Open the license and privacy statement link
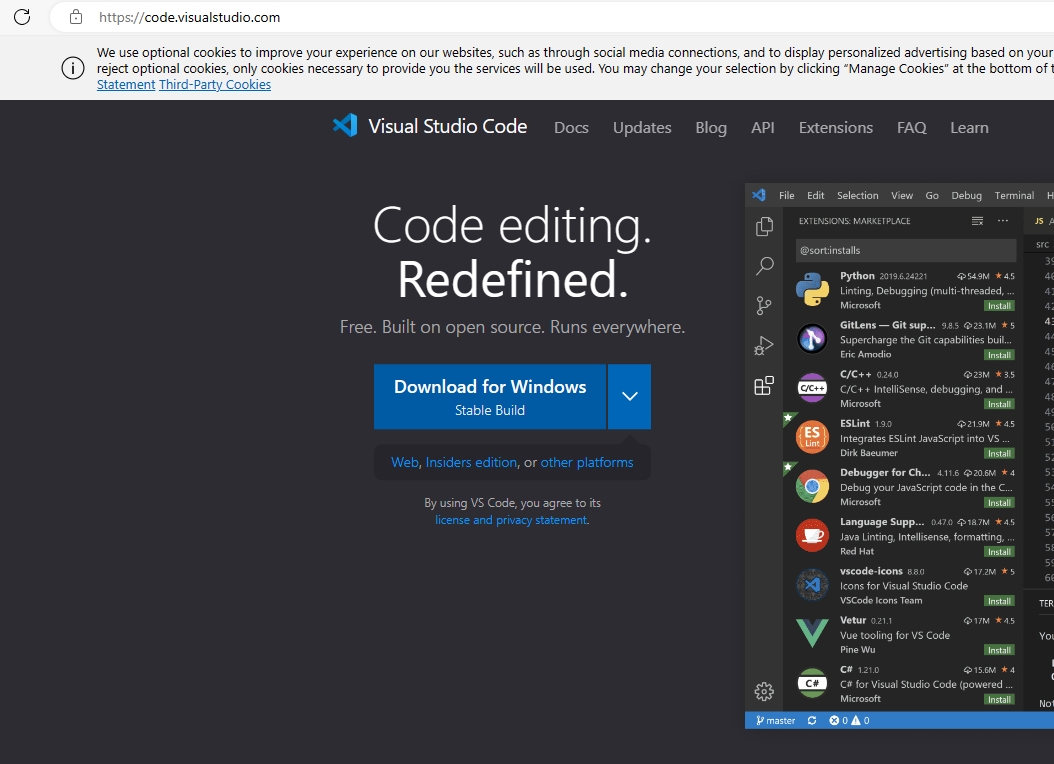The height and width of the screenshot is (764, 1054). click(x=511, y=520)
